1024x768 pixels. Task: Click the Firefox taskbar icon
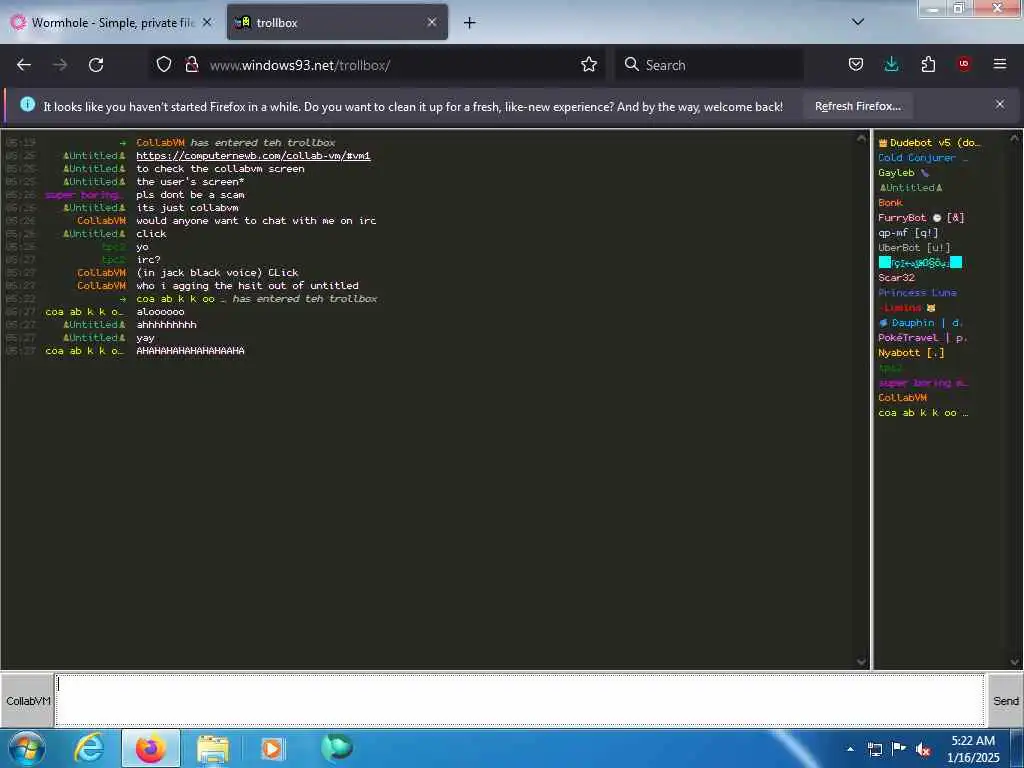click(151, 748)
